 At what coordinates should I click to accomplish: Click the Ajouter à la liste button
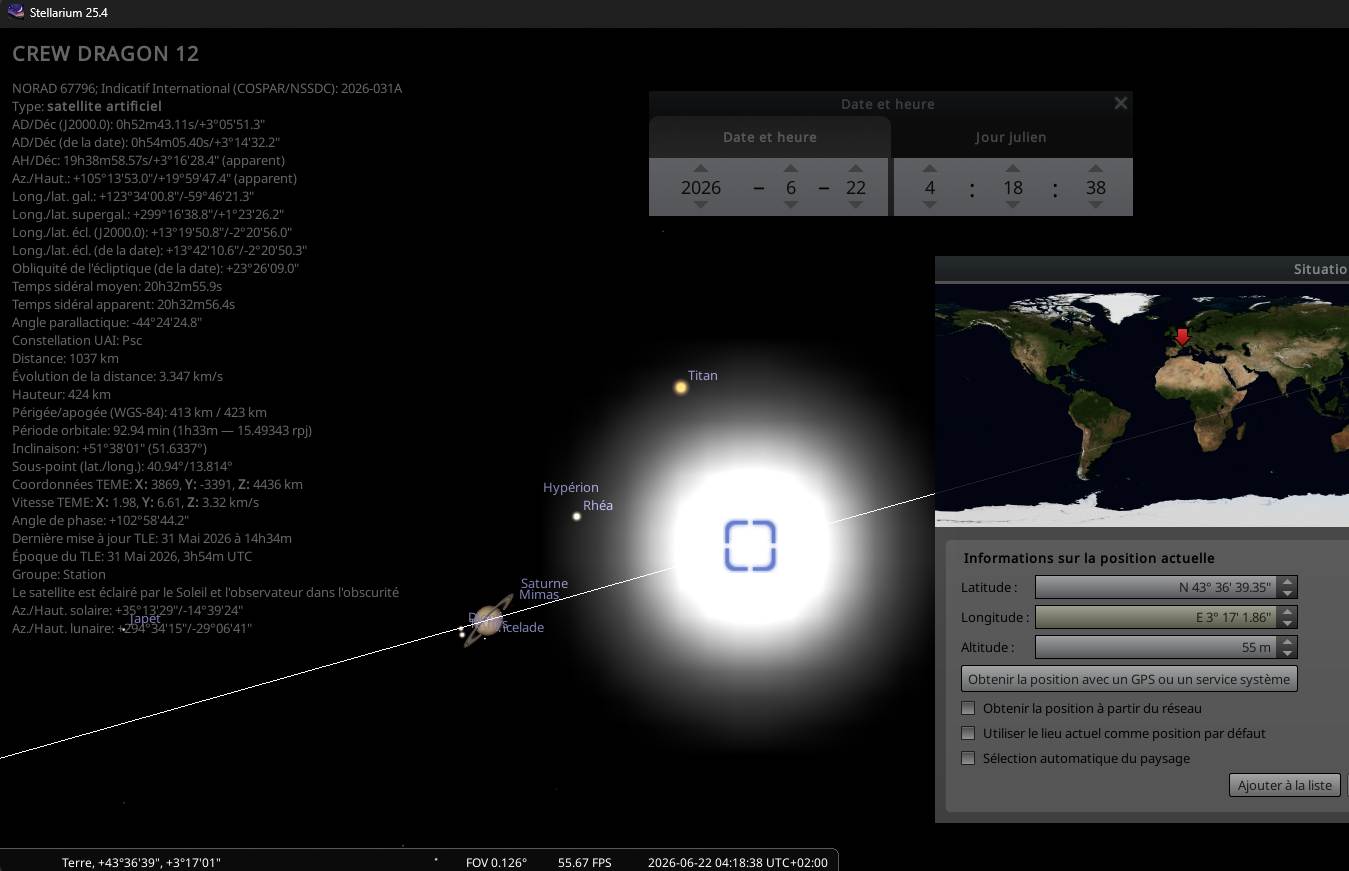pos(1285,785)
